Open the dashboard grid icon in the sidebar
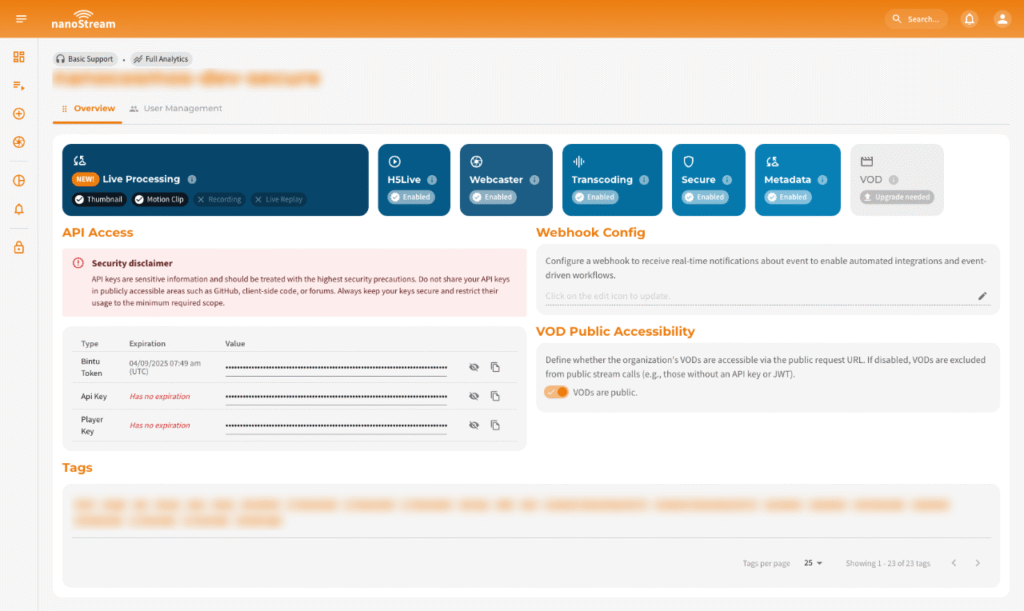 pyautogui.click(x=18, y=57)
